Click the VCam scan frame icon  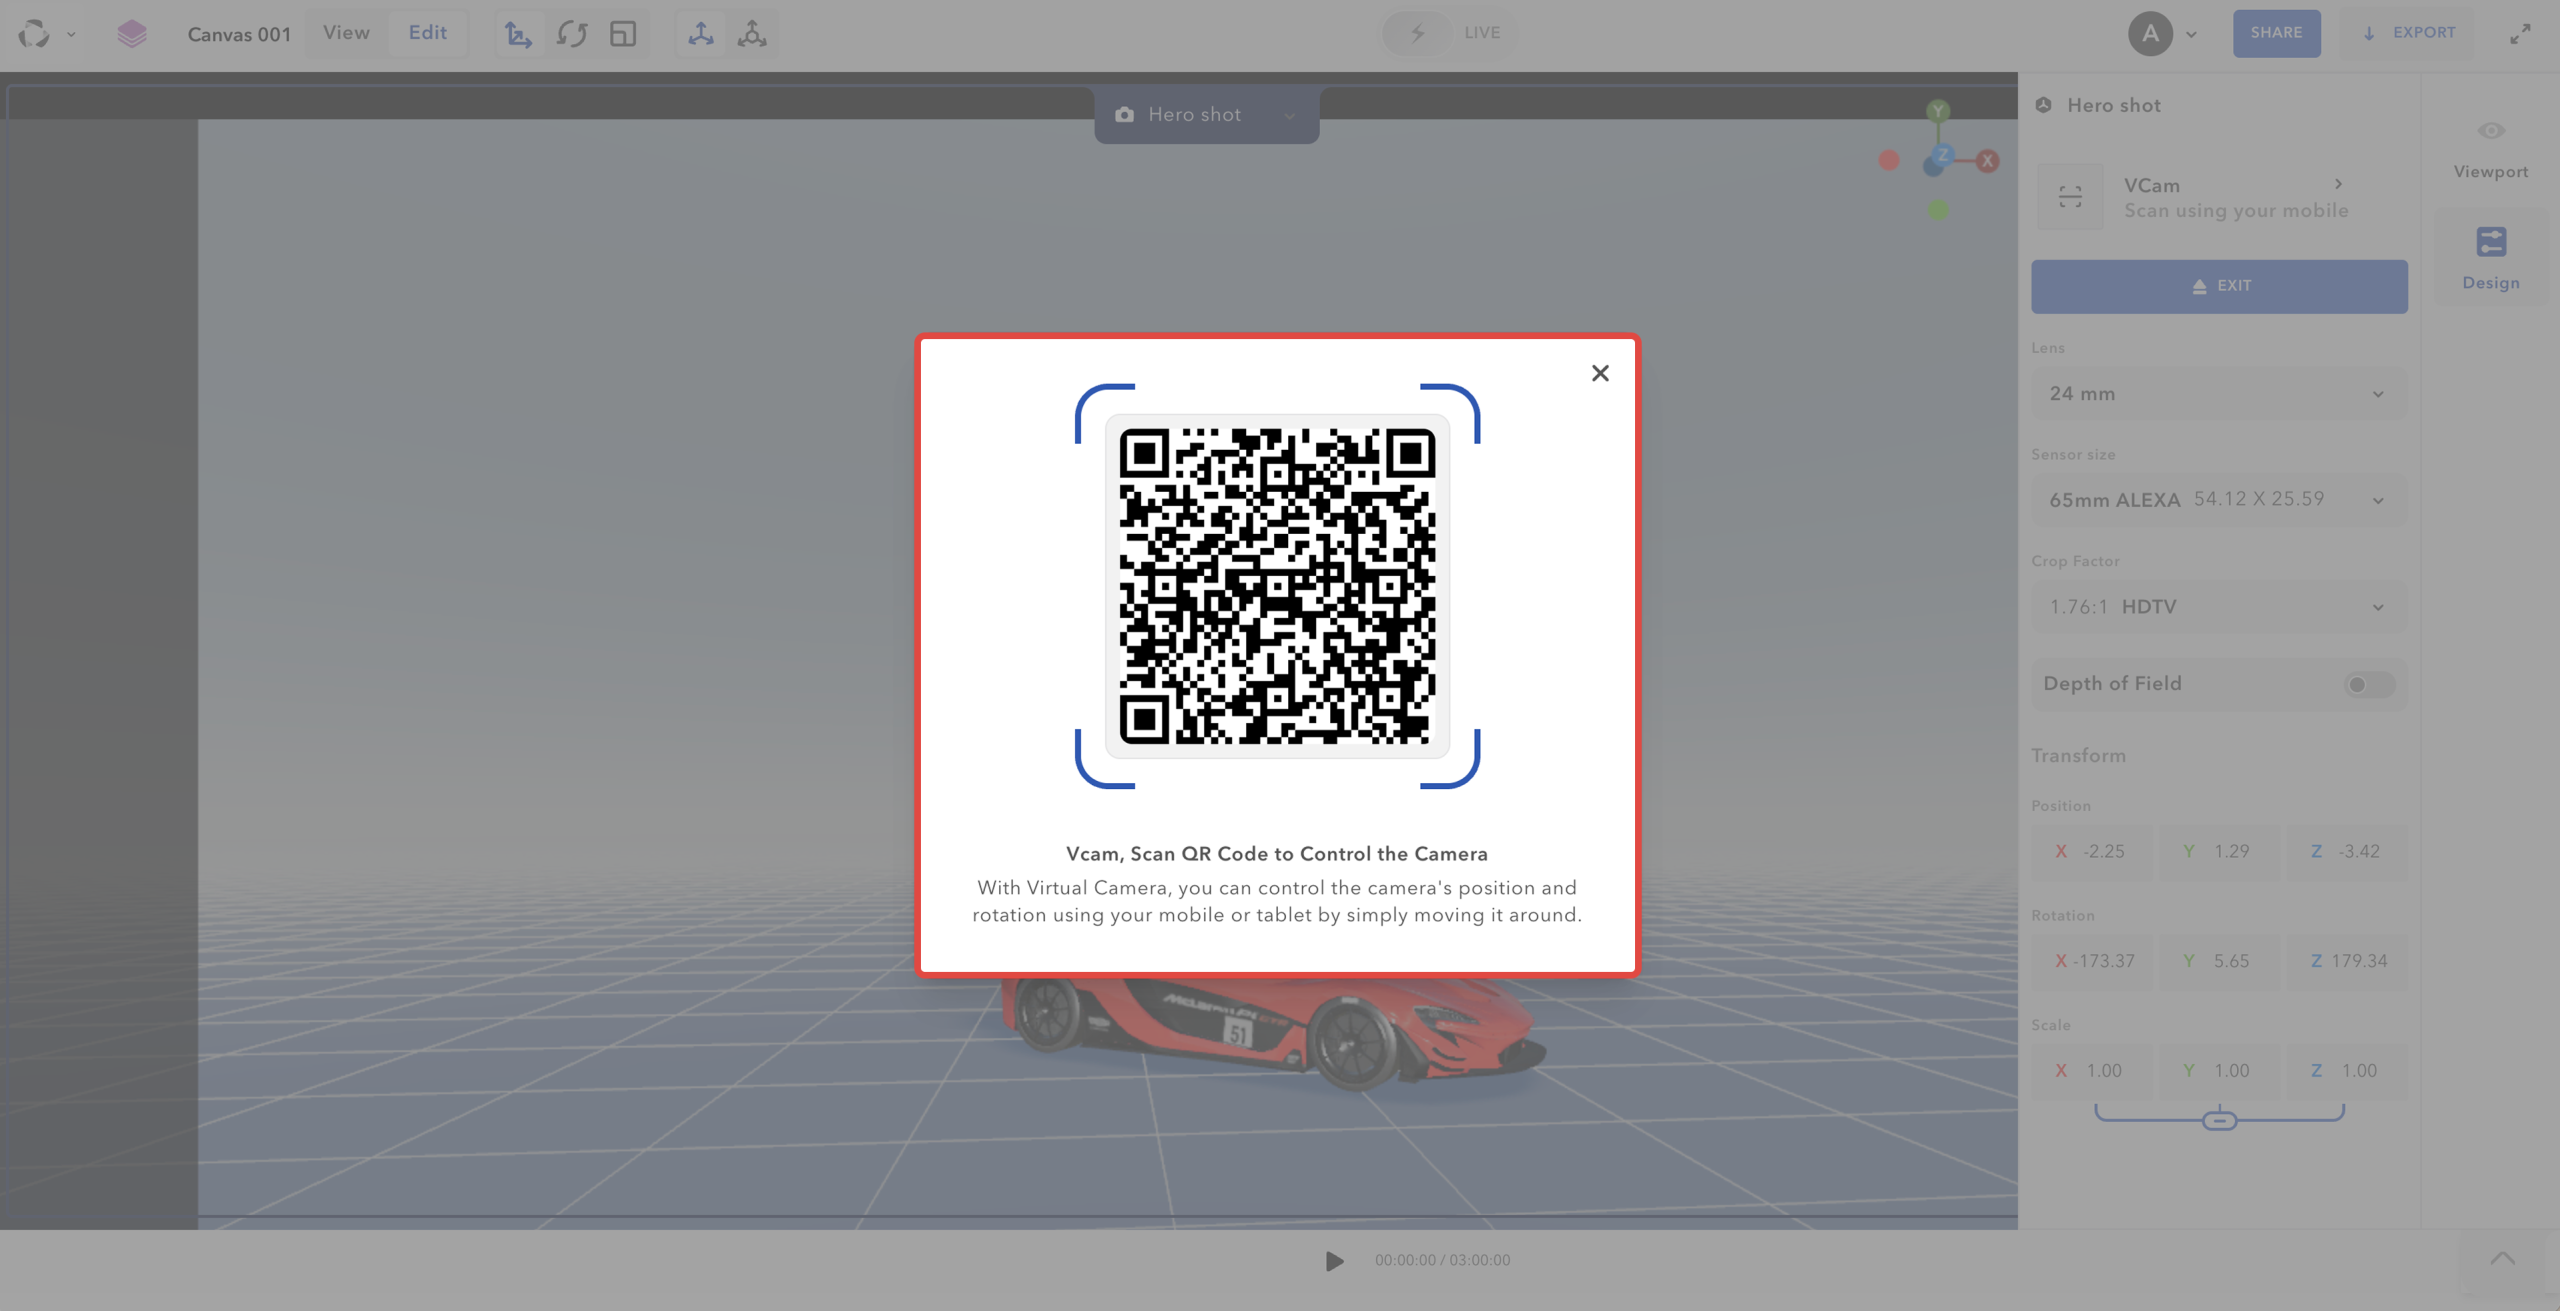(2070, 197)
